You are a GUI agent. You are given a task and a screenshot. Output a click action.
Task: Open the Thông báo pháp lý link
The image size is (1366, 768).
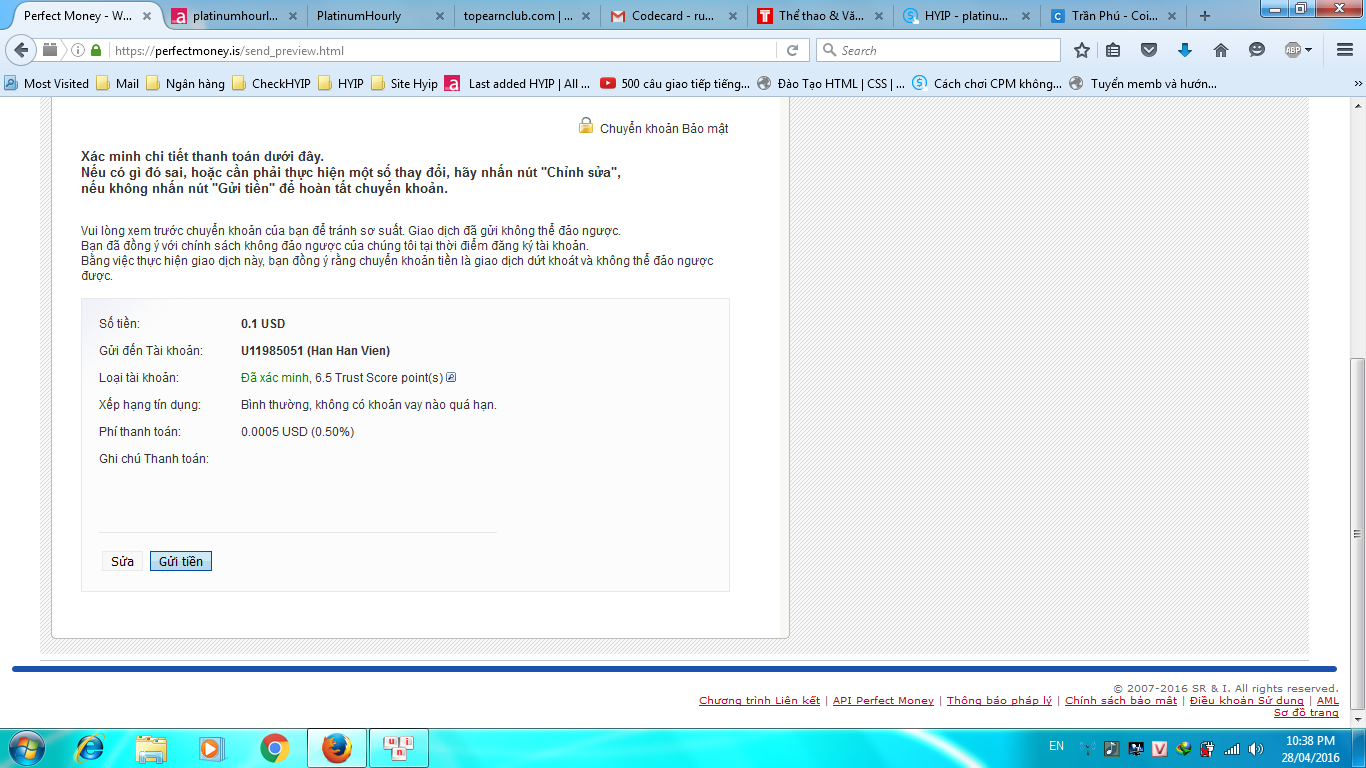click(x=999, y=701)
